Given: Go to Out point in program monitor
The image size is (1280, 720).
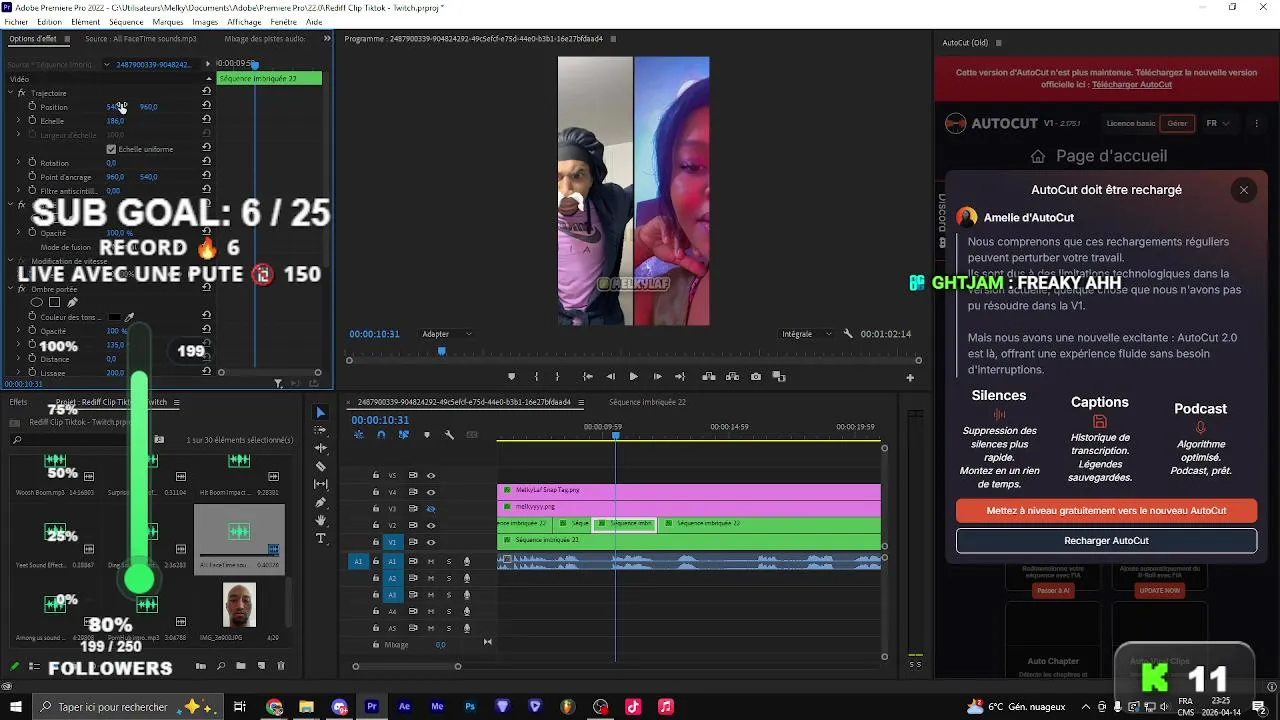Looking at the screenshot, I should point(680,377).
